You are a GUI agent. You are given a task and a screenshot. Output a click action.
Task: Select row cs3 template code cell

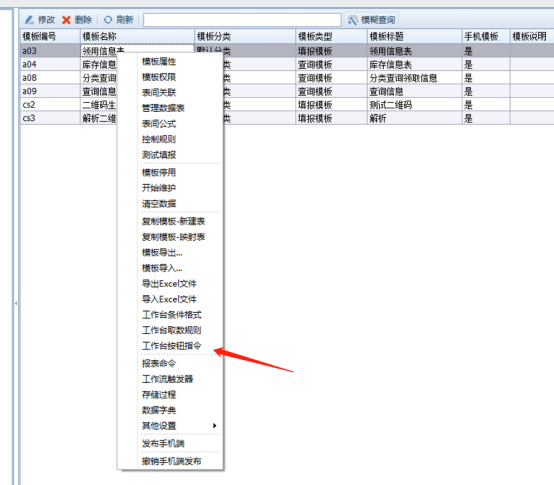(x=50, y=118)
